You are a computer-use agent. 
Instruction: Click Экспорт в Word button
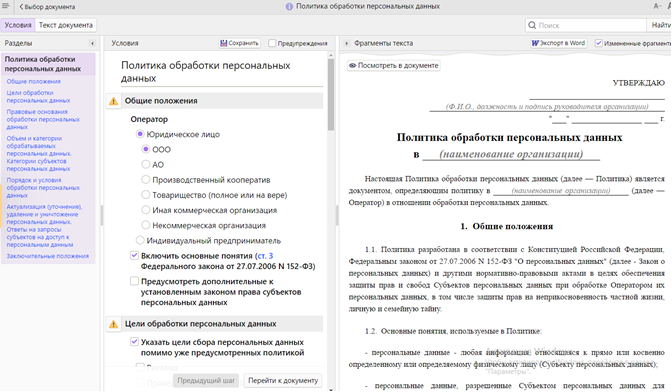[558, 43]
